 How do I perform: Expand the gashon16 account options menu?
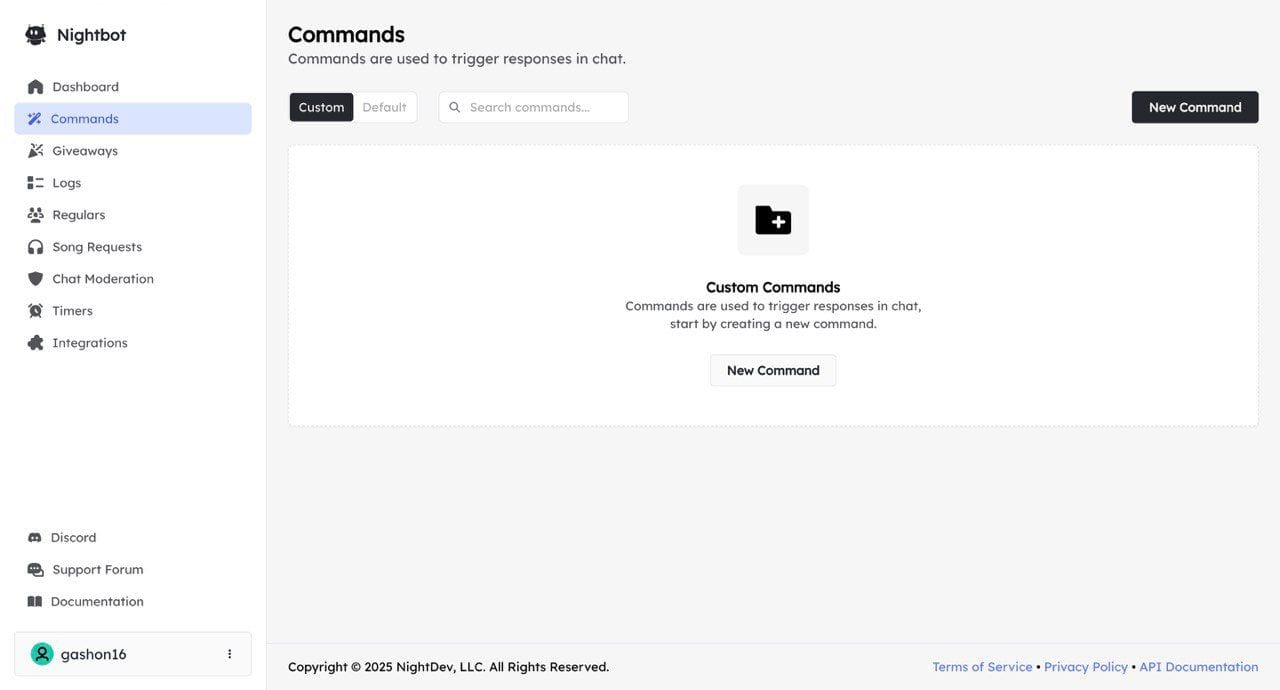[229, 654]
